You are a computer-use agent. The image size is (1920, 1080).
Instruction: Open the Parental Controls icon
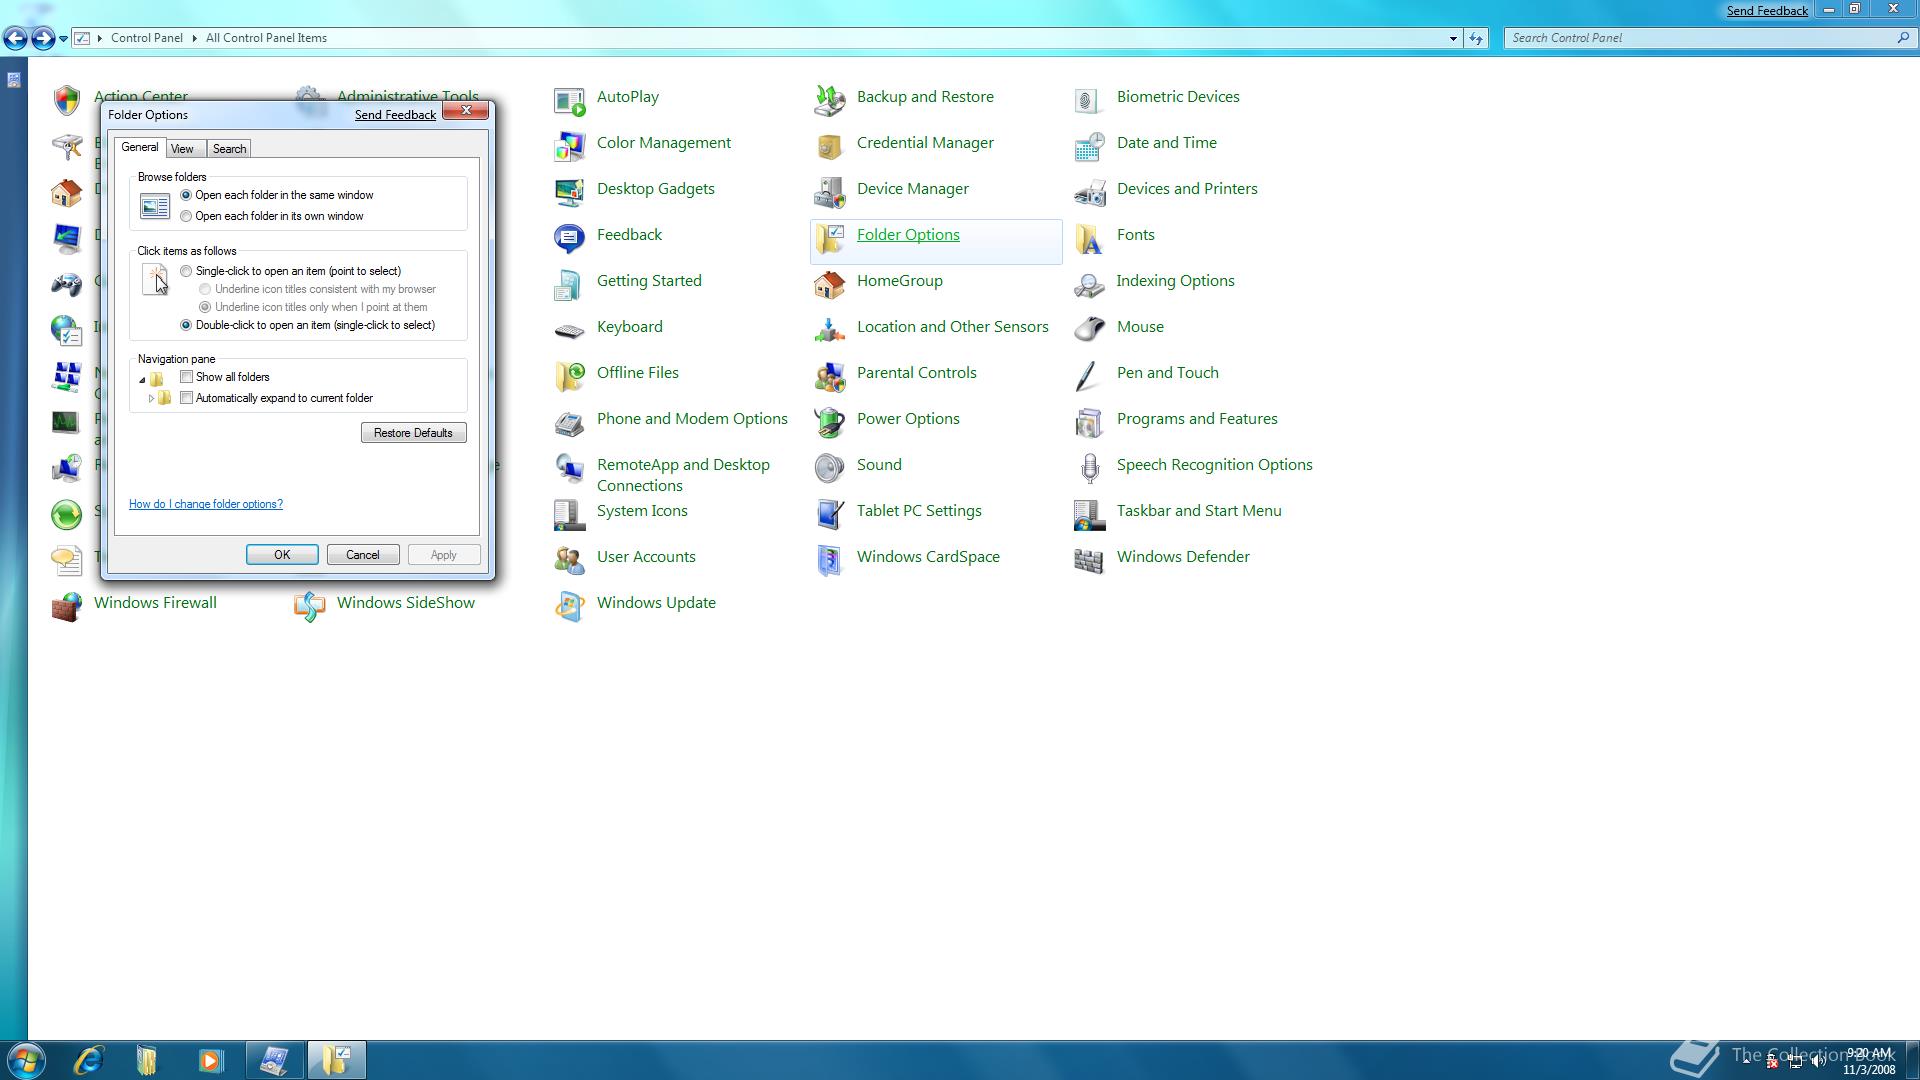(829, 377)
